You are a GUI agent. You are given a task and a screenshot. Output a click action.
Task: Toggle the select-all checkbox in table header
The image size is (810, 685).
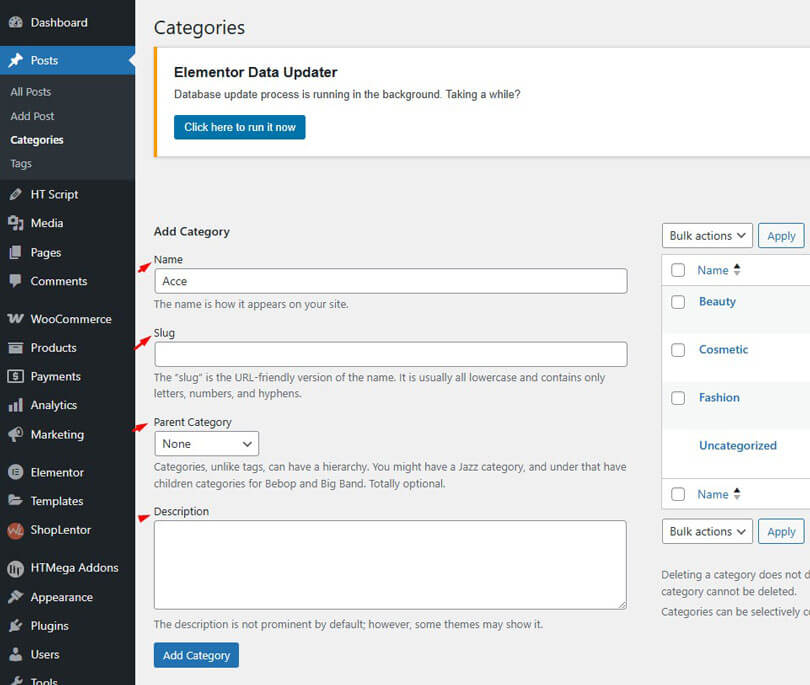pyautogui.click(x=678, y=270)
